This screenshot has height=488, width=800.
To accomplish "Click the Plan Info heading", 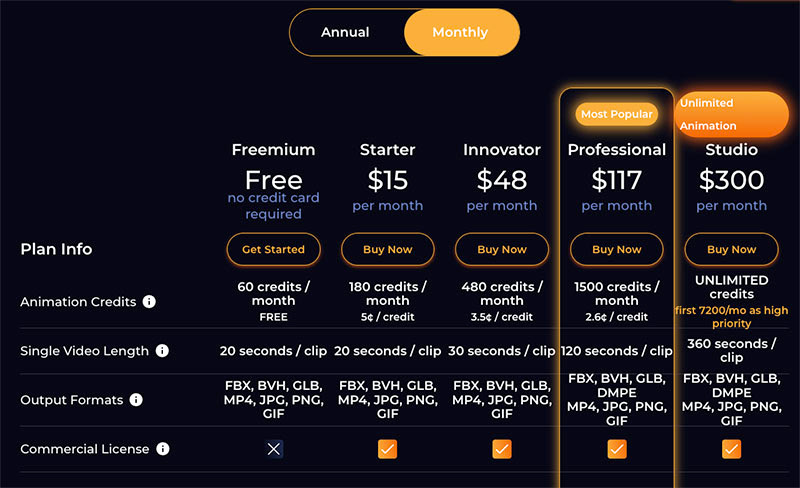I will click(x=56, y=249).
